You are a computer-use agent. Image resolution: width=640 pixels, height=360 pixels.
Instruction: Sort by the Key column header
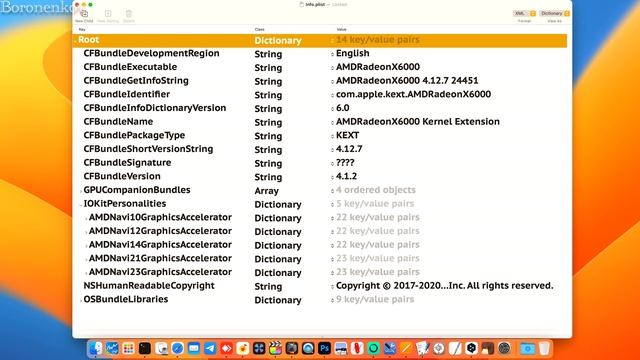(82, 29)
